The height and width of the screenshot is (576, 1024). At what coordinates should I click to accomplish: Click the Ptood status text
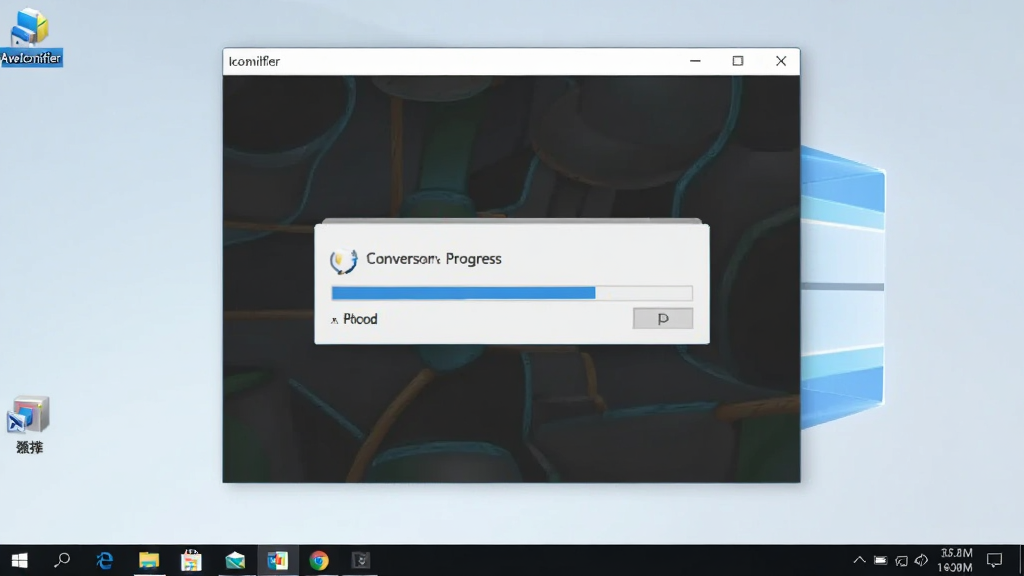(360, 319)
